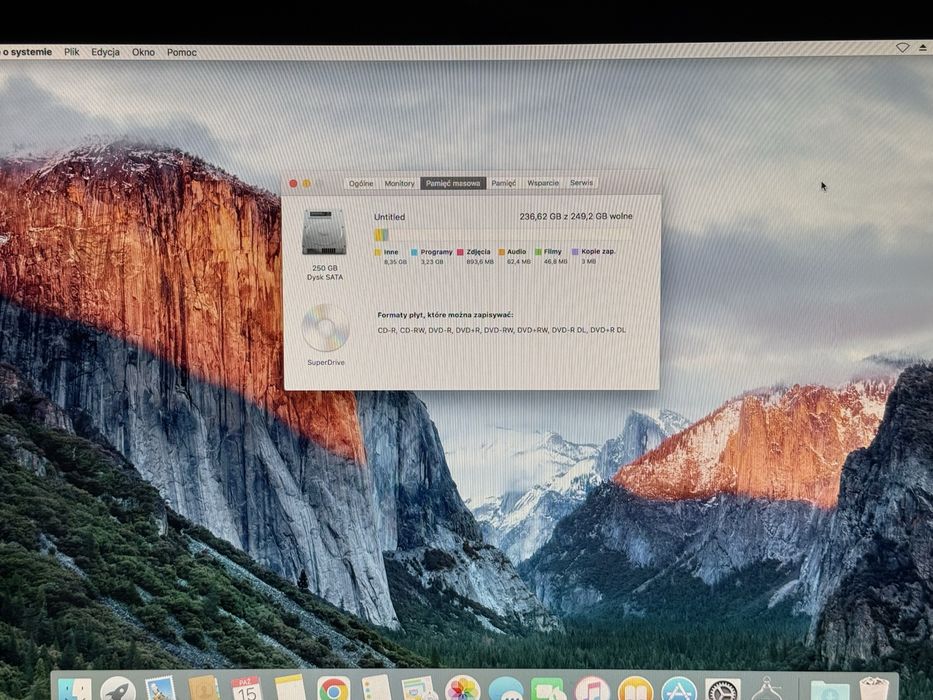Screen dimensions: 933x700
Task: Open the Downloads folder in Dock
Action: click(x=829, y=690)
